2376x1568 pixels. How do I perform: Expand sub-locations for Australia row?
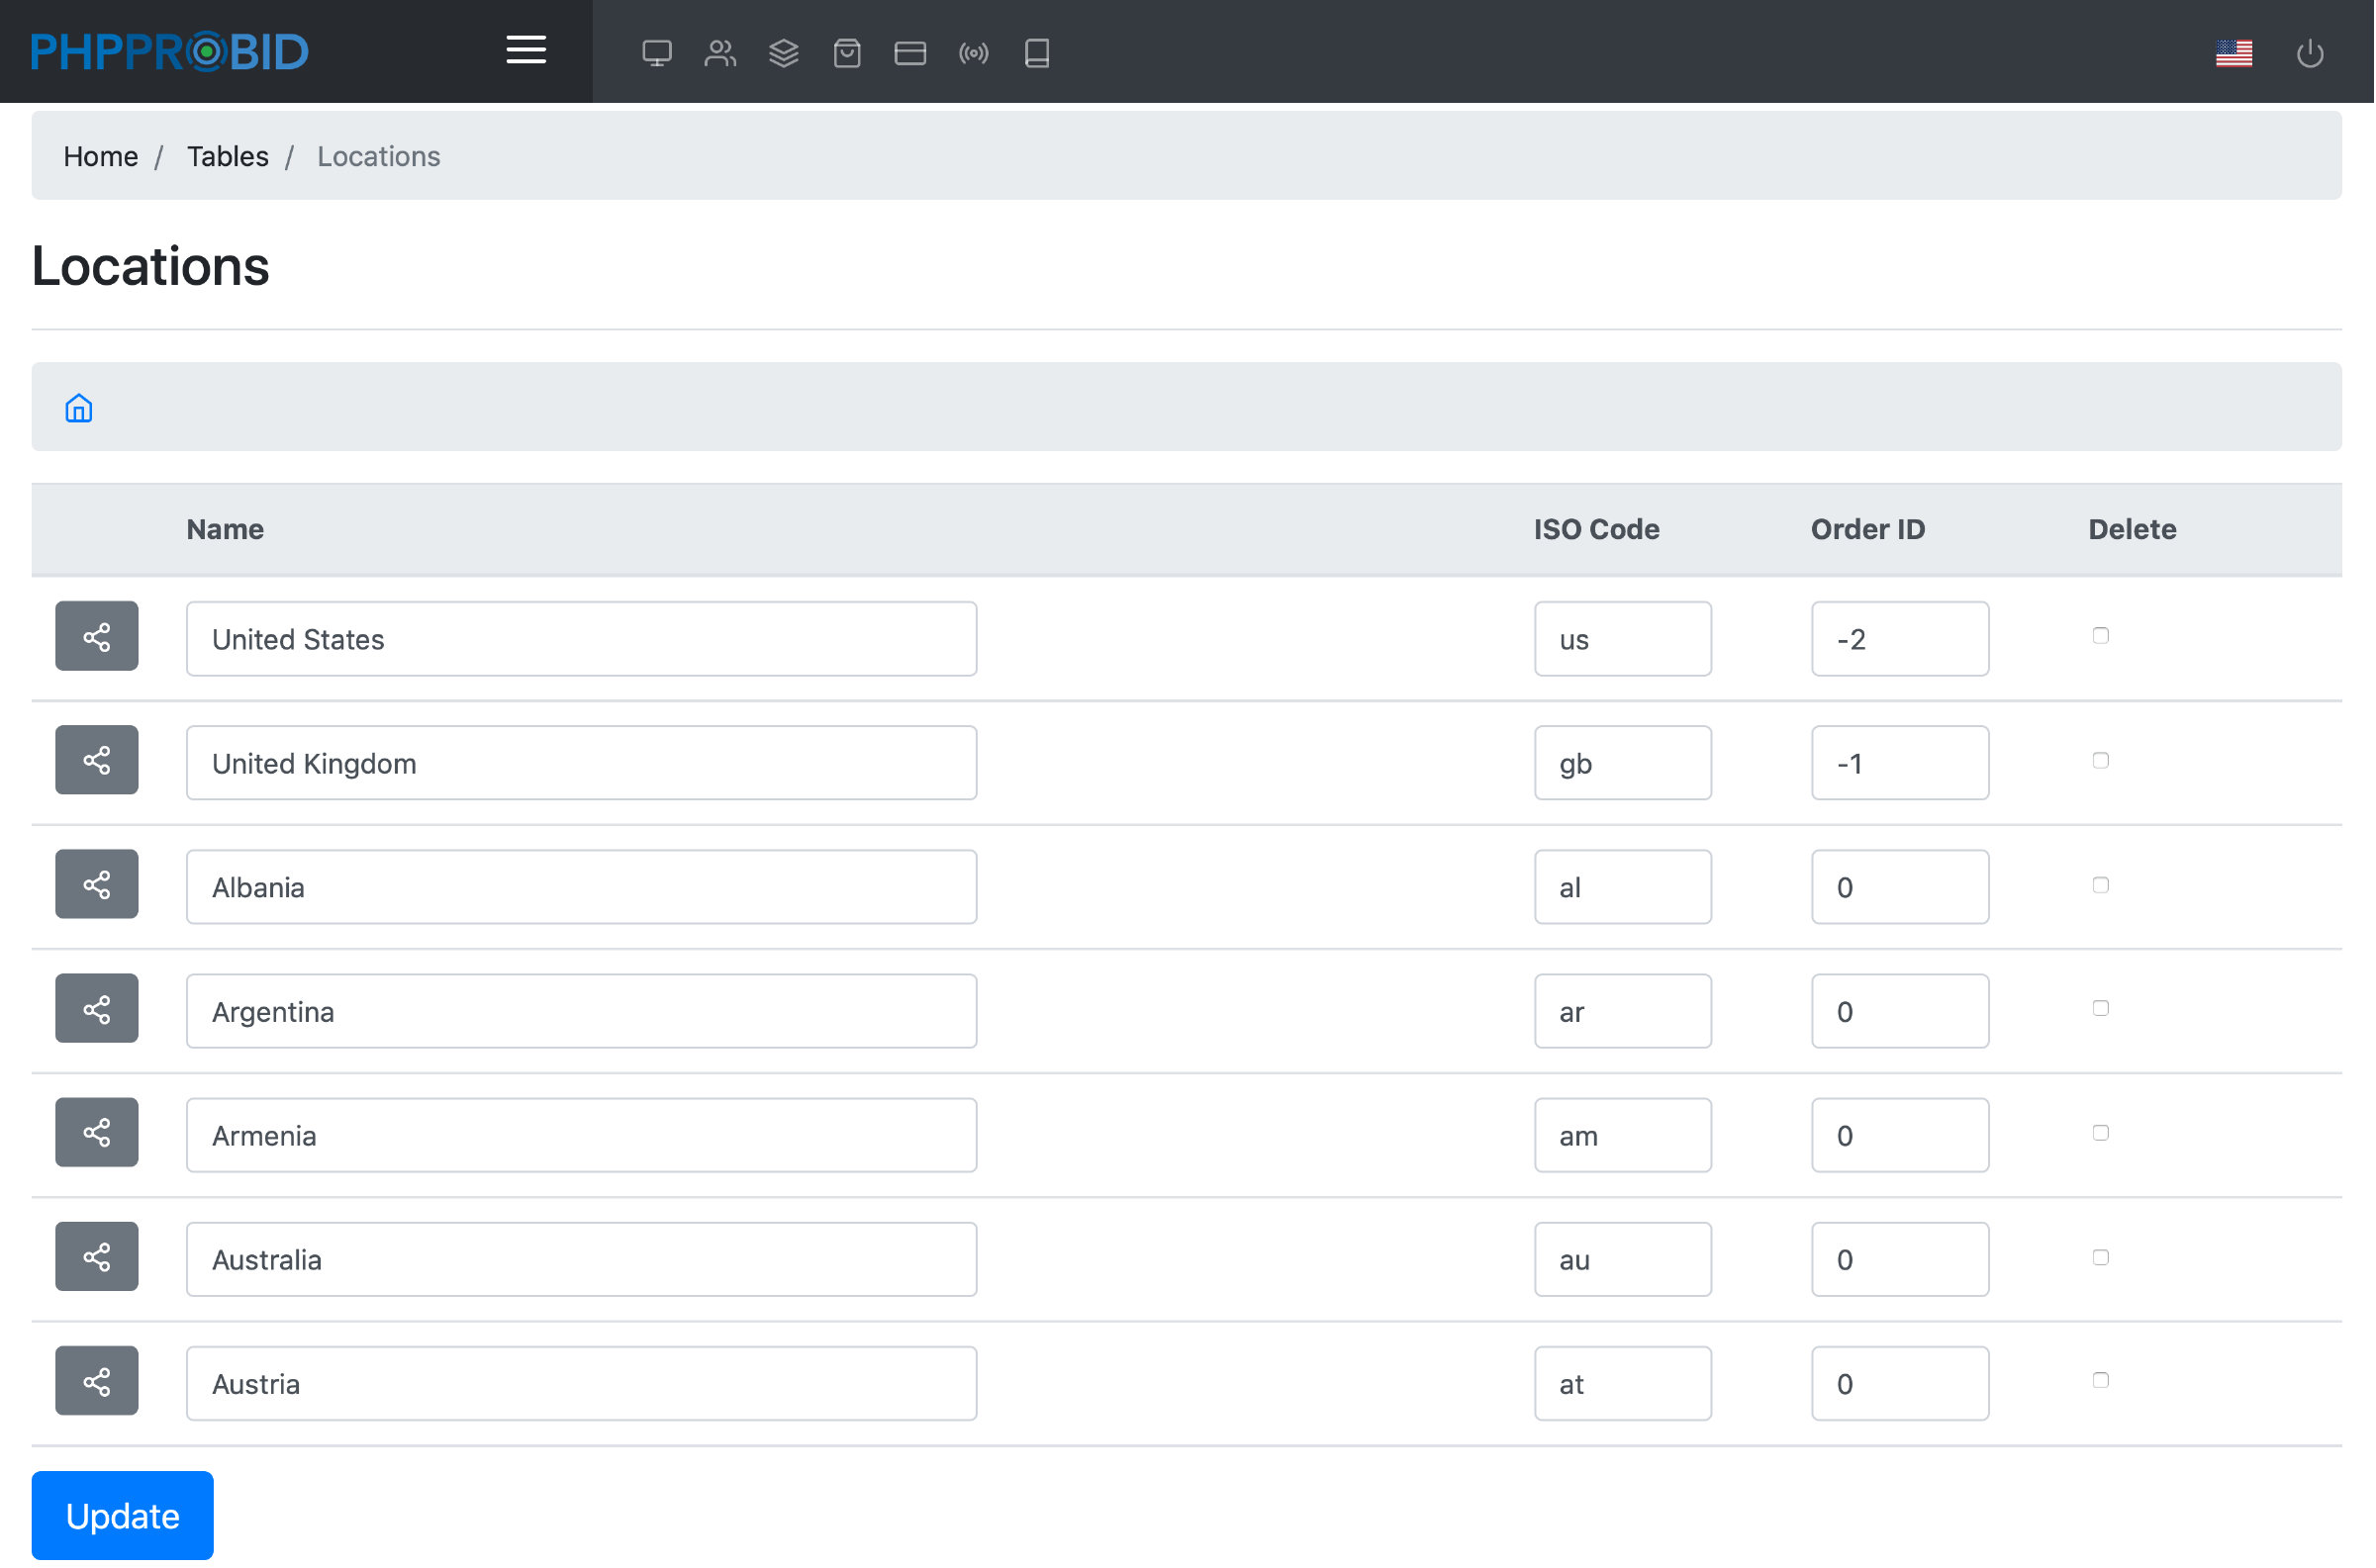96,1257
